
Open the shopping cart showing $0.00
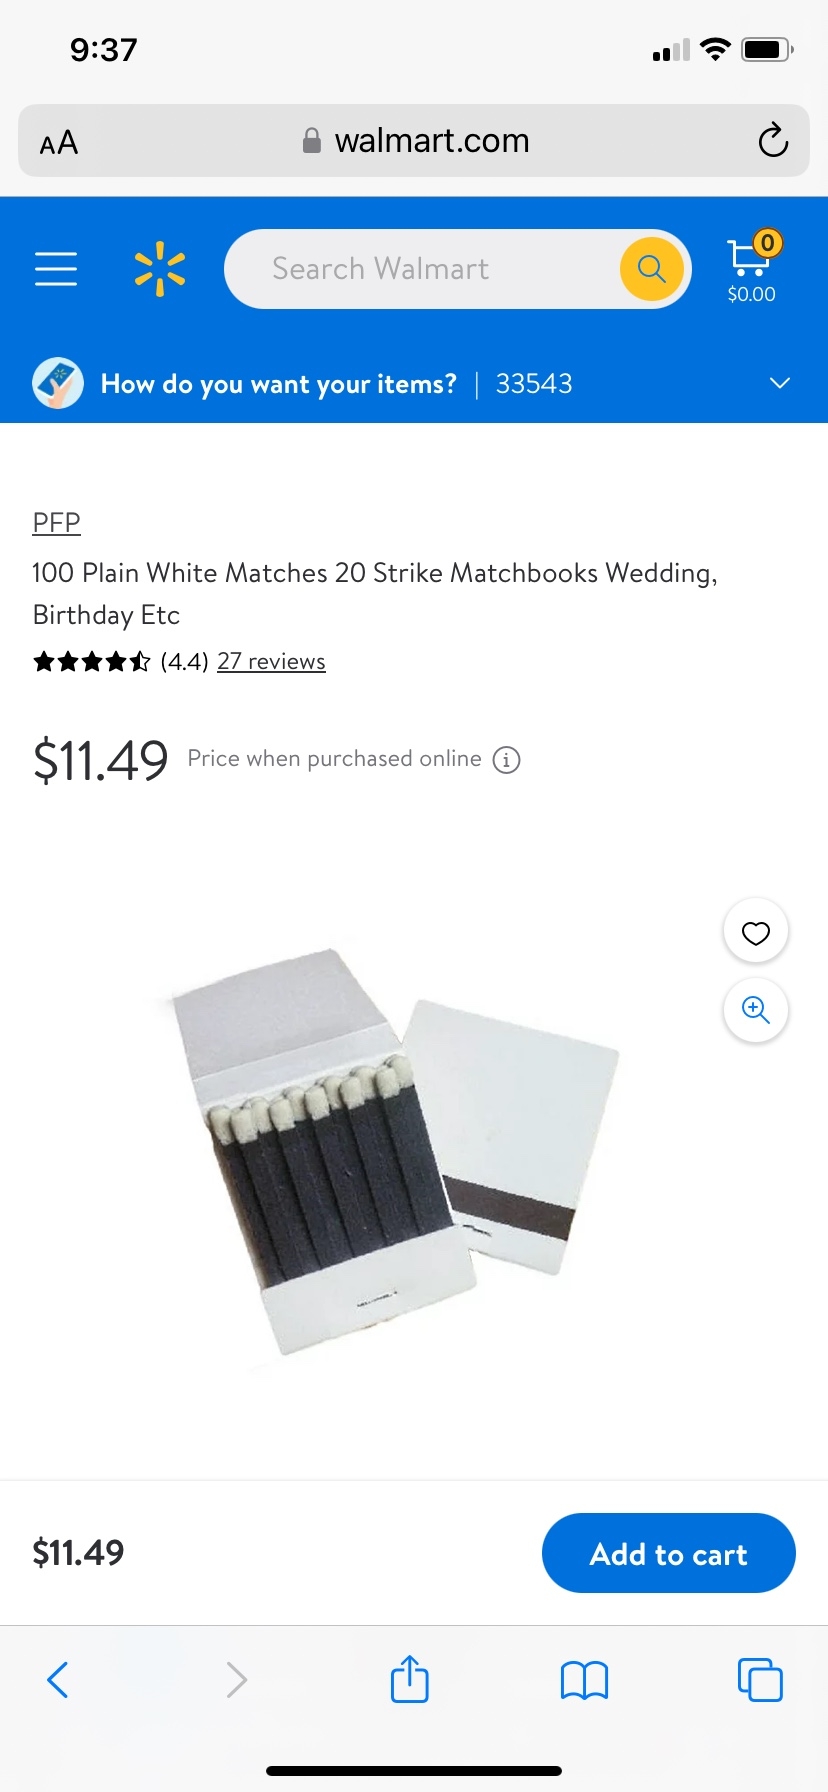pyautogui.click(x=753, y=269)
